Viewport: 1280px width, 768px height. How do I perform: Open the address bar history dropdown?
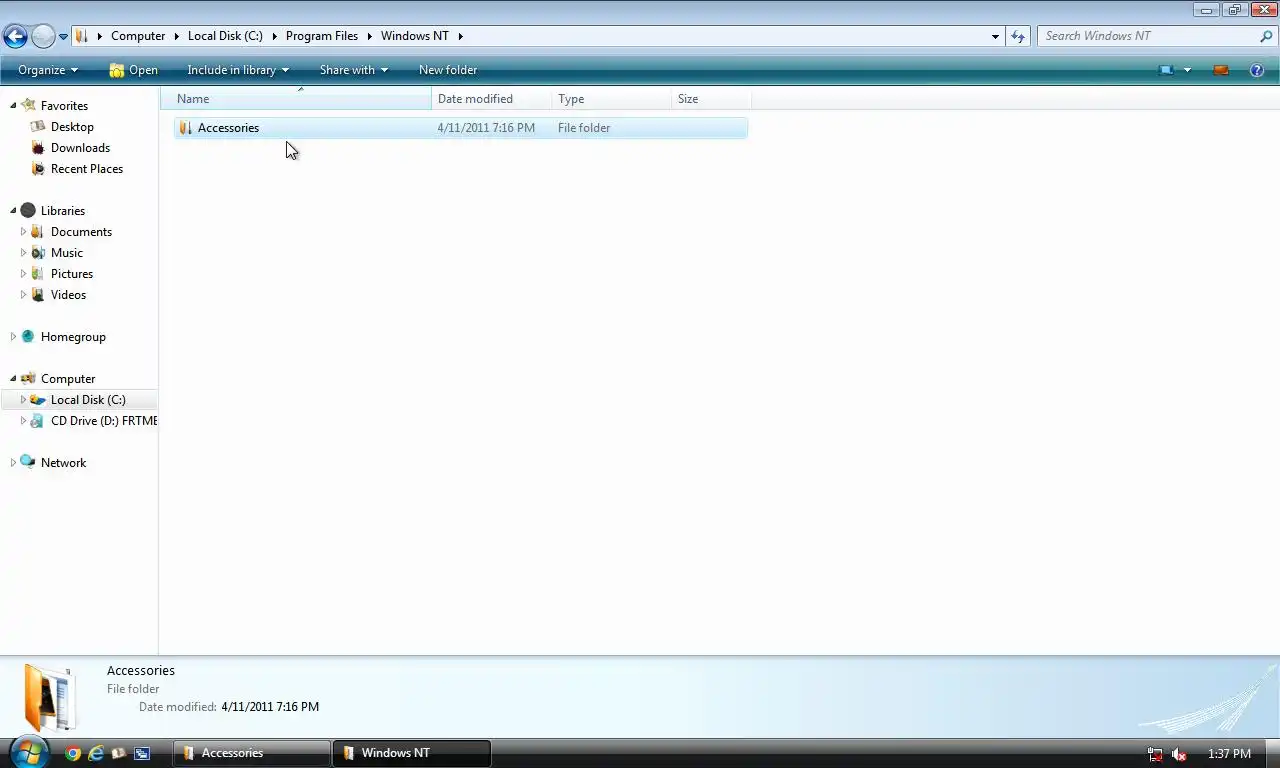995,36
